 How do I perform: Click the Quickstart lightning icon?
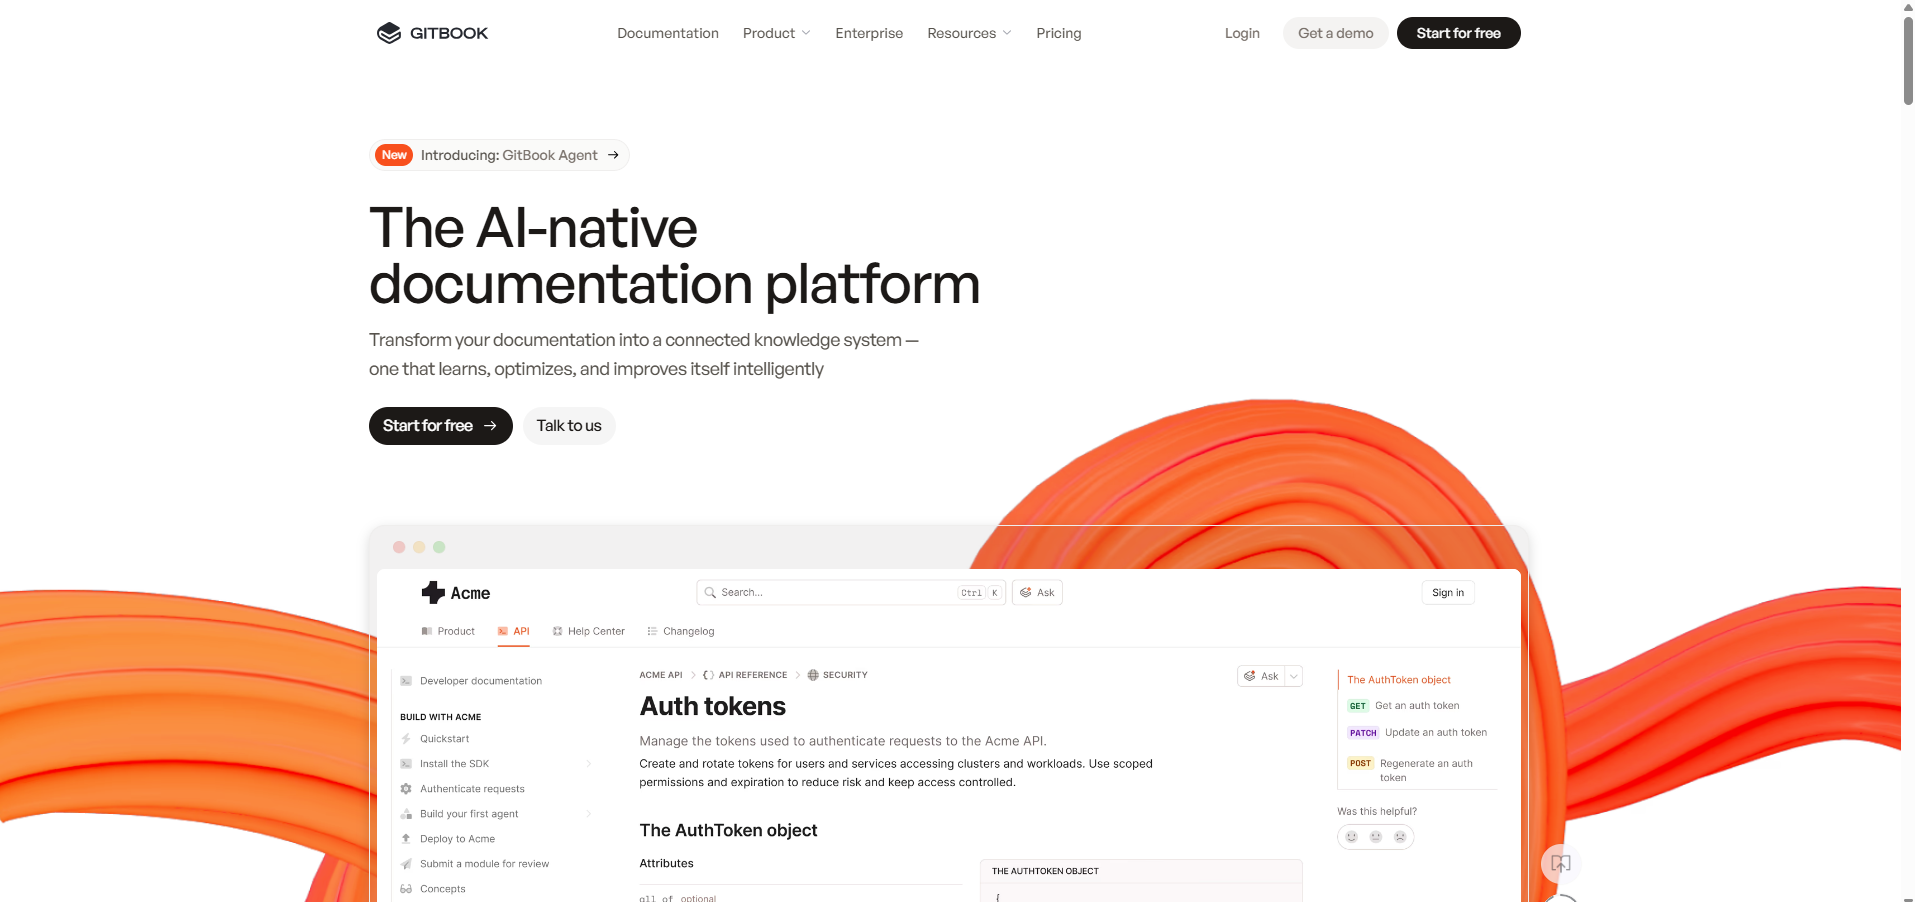406,739
